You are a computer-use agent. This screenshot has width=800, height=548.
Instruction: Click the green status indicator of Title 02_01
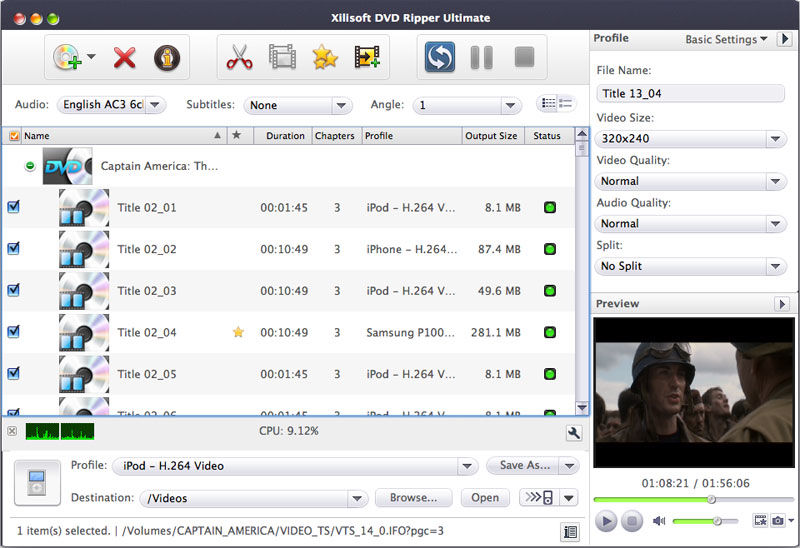click(x=549, y=208)
